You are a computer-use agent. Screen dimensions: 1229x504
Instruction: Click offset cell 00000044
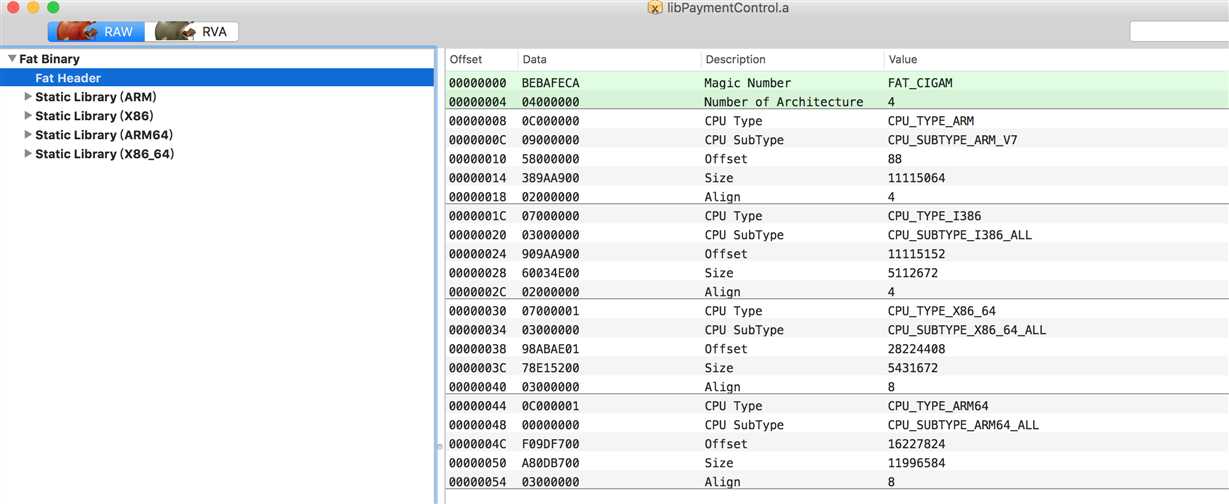click(477, 406)
